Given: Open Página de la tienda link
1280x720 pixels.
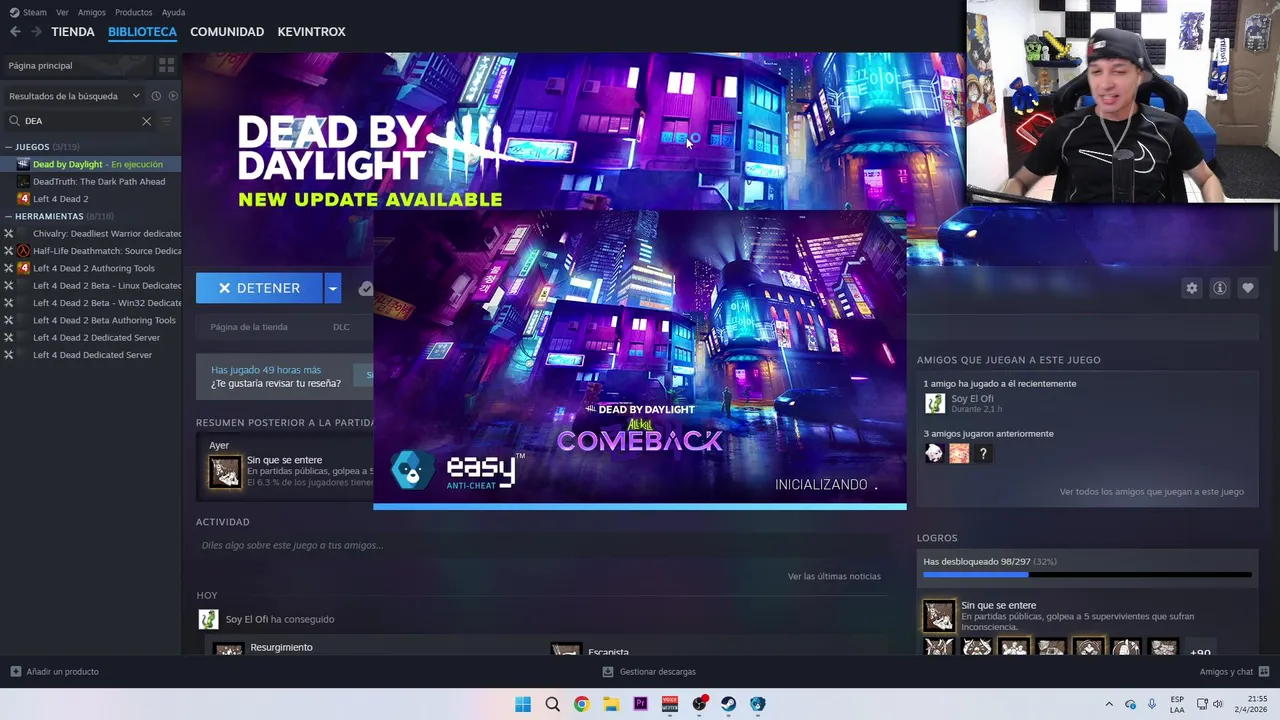Looking at the screenshot, I should click(249, 327).
